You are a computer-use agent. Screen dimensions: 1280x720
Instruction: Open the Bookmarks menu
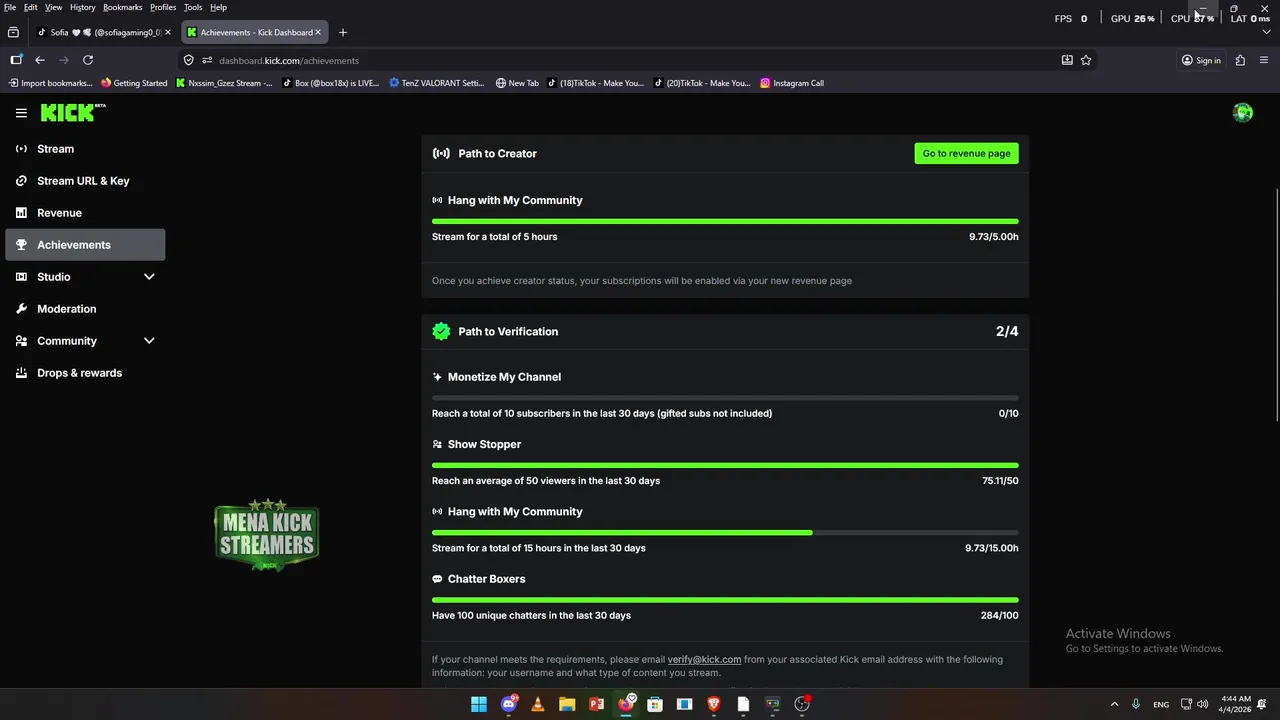click(122, 7)
